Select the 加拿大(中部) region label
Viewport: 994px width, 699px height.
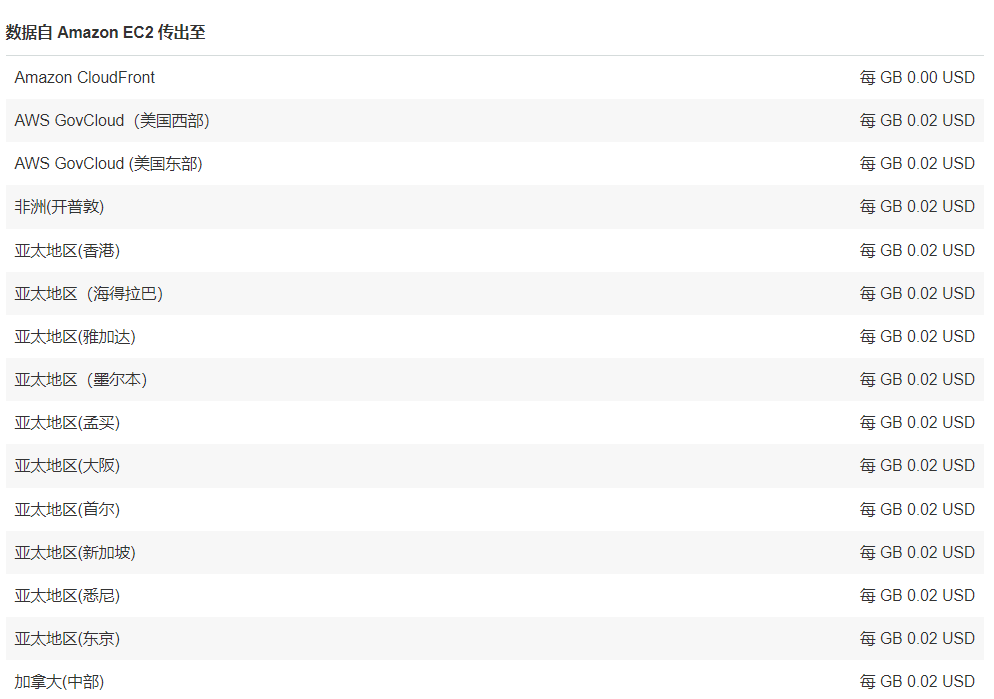point(59,681)
